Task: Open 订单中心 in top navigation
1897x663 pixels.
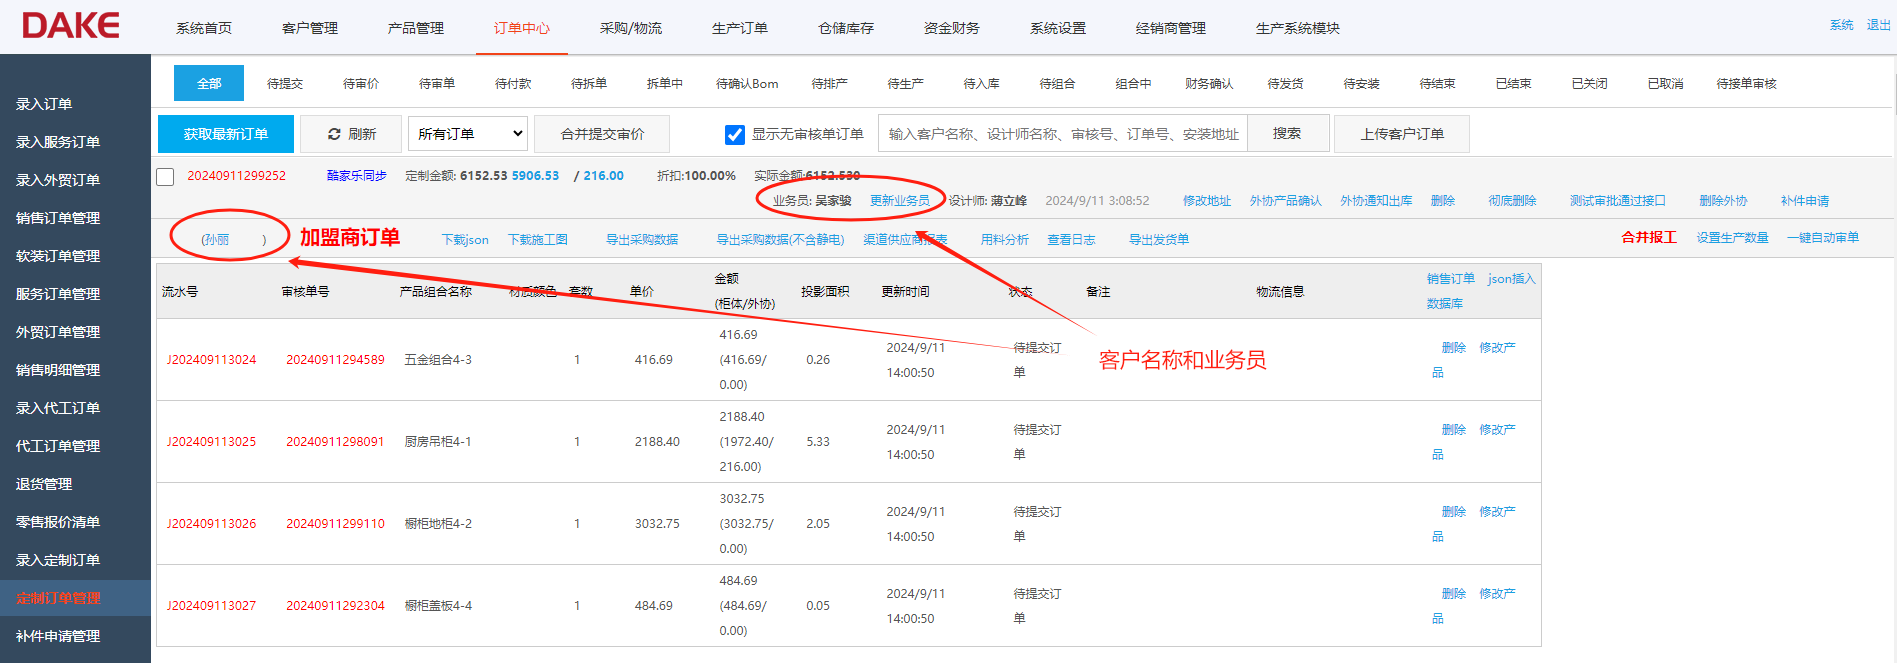Action: point(521,28)
